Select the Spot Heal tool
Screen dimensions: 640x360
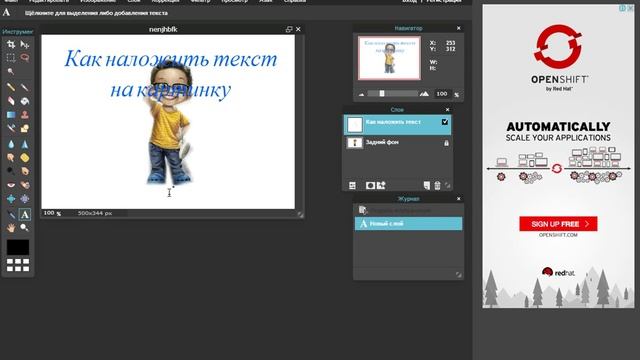(x=24, y=185)
